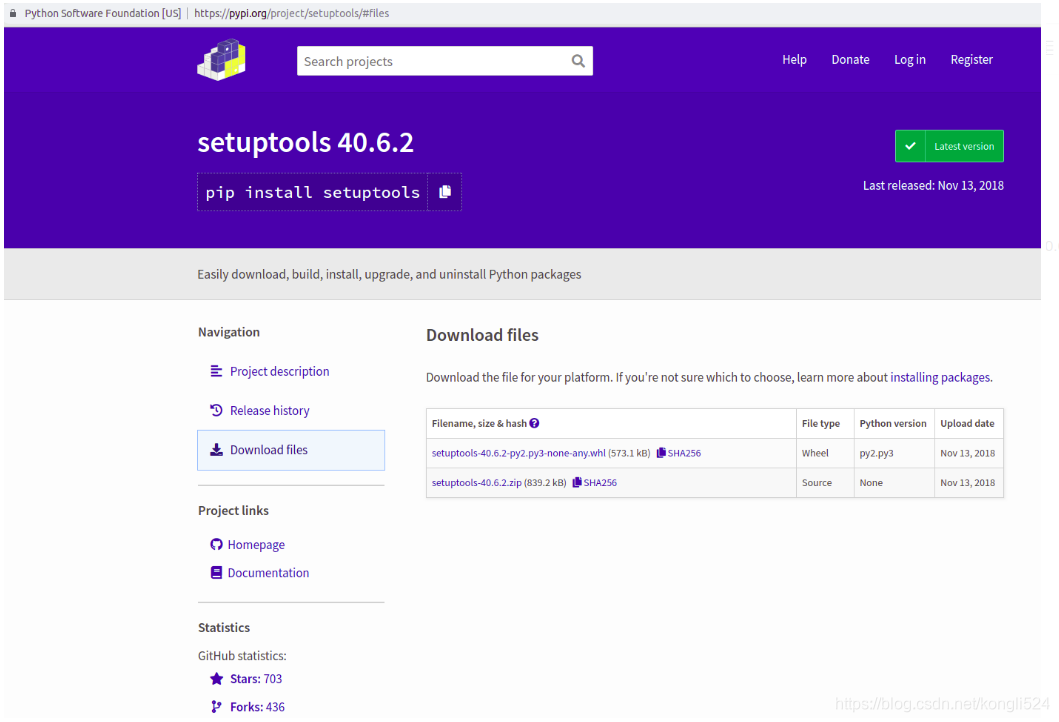The width and height of the screenshot is (1059, 722).
Task: Click the Filename, size & hash header
Action: (x=479, y=423)
